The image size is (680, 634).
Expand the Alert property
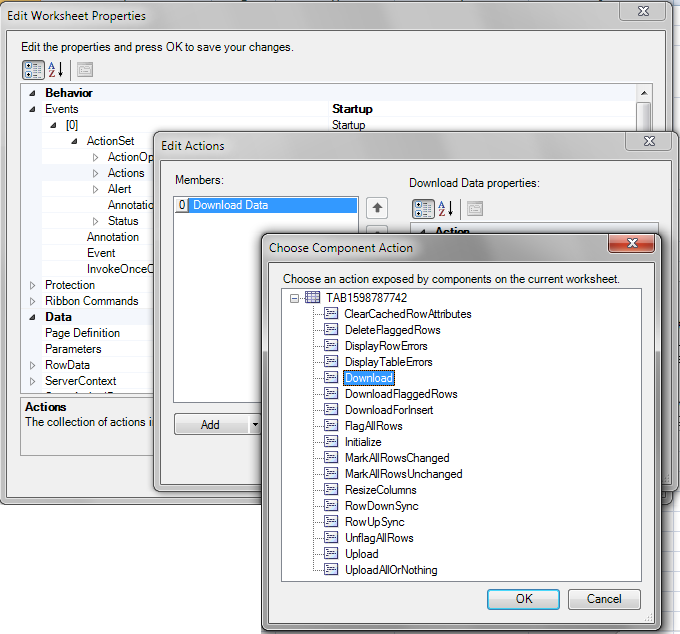point(95,190)
